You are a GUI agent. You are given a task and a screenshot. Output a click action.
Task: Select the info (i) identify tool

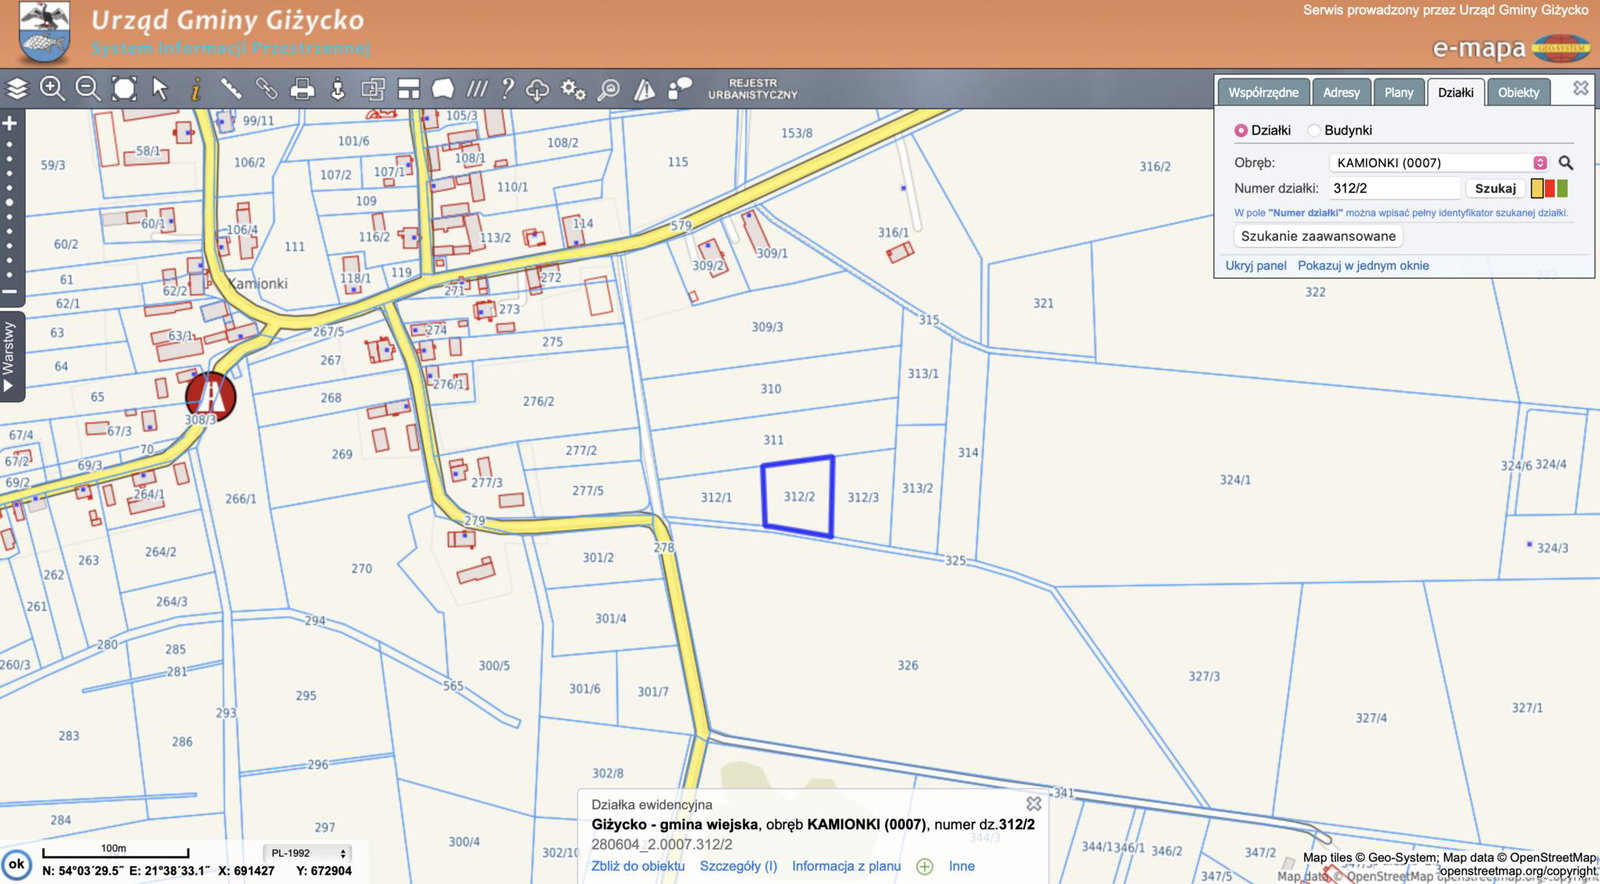(196, 90)
